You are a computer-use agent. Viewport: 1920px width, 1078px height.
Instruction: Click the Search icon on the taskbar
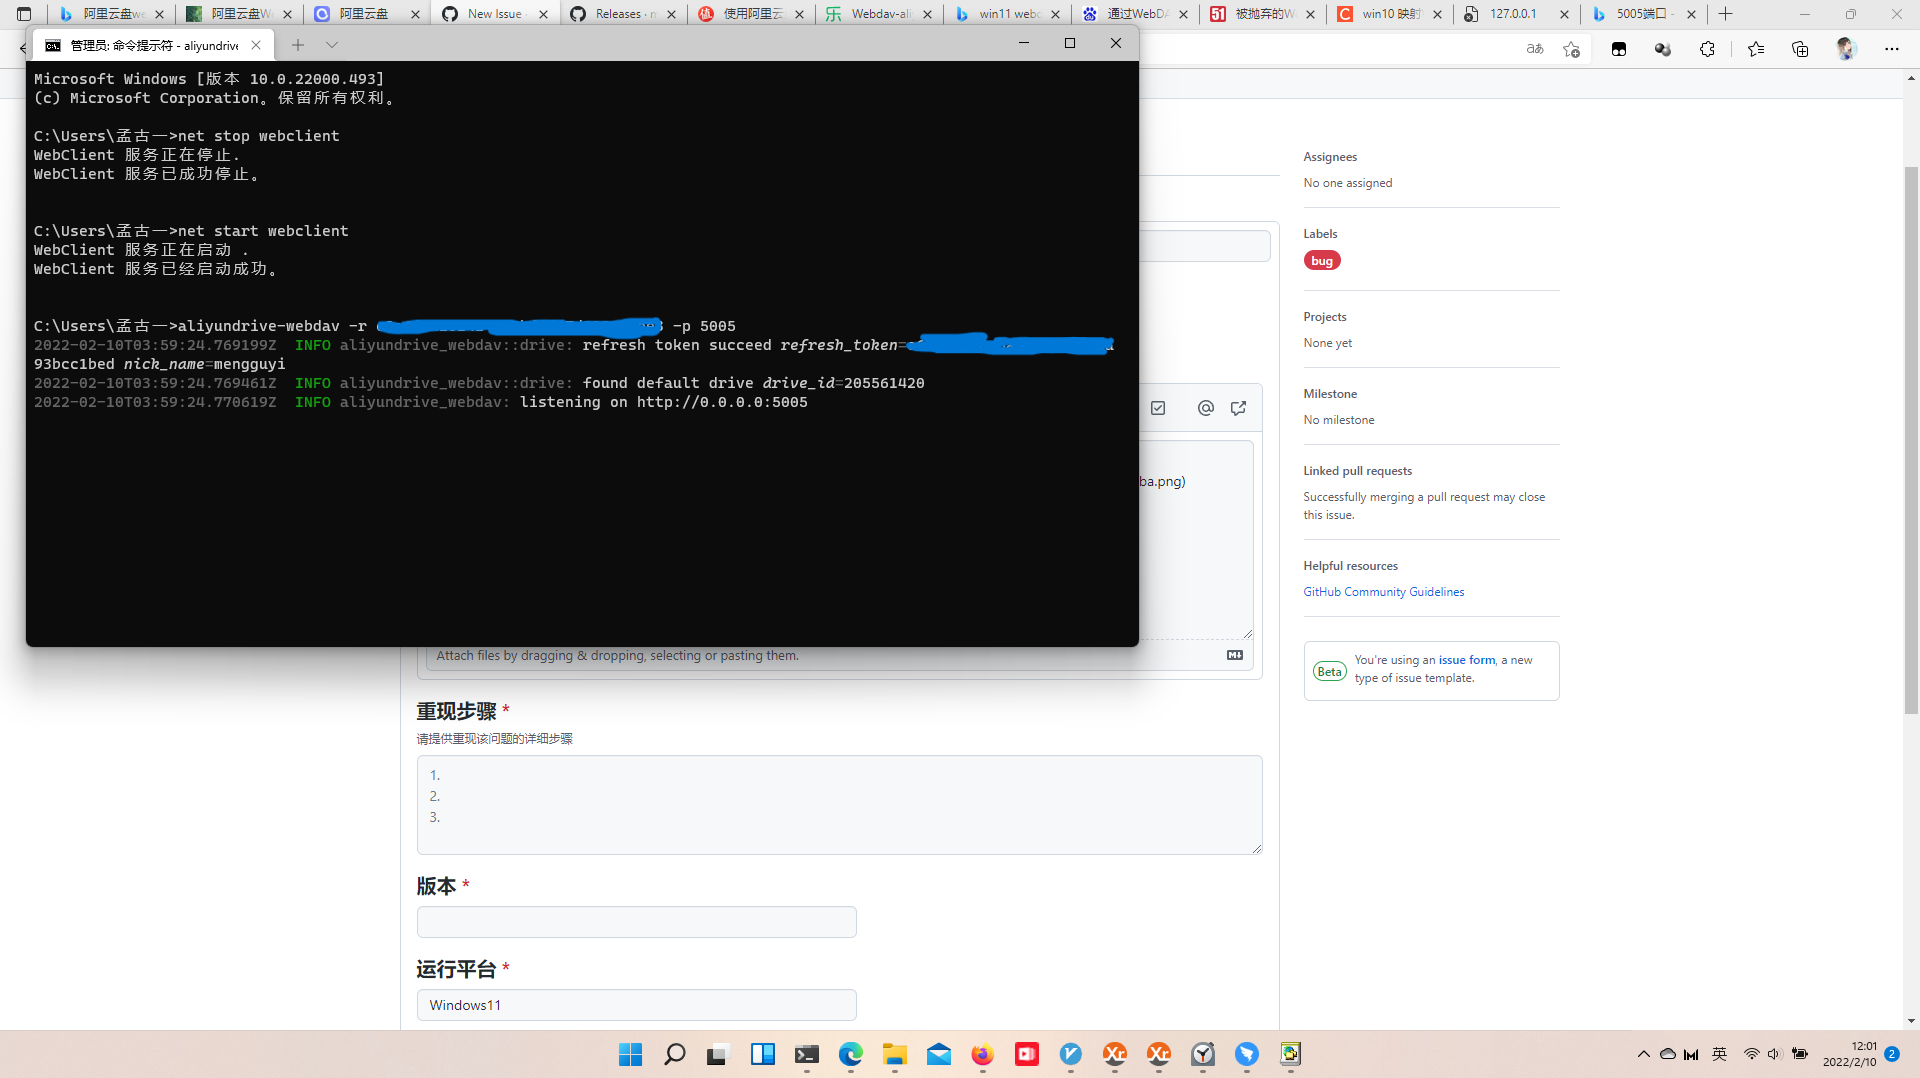pyautogui.click(x=675, y=1055)
